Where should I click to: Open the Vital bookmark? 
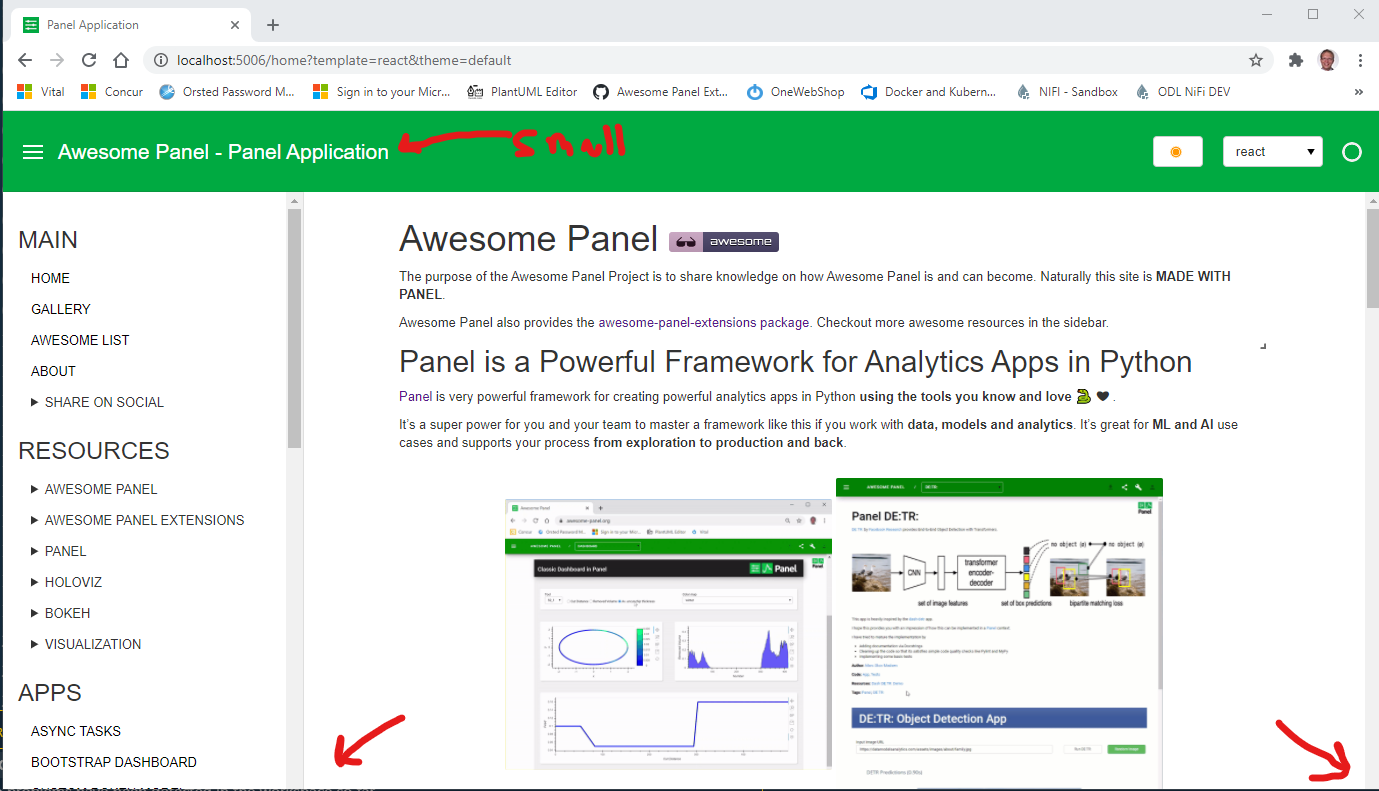click(x=41, y=91)
